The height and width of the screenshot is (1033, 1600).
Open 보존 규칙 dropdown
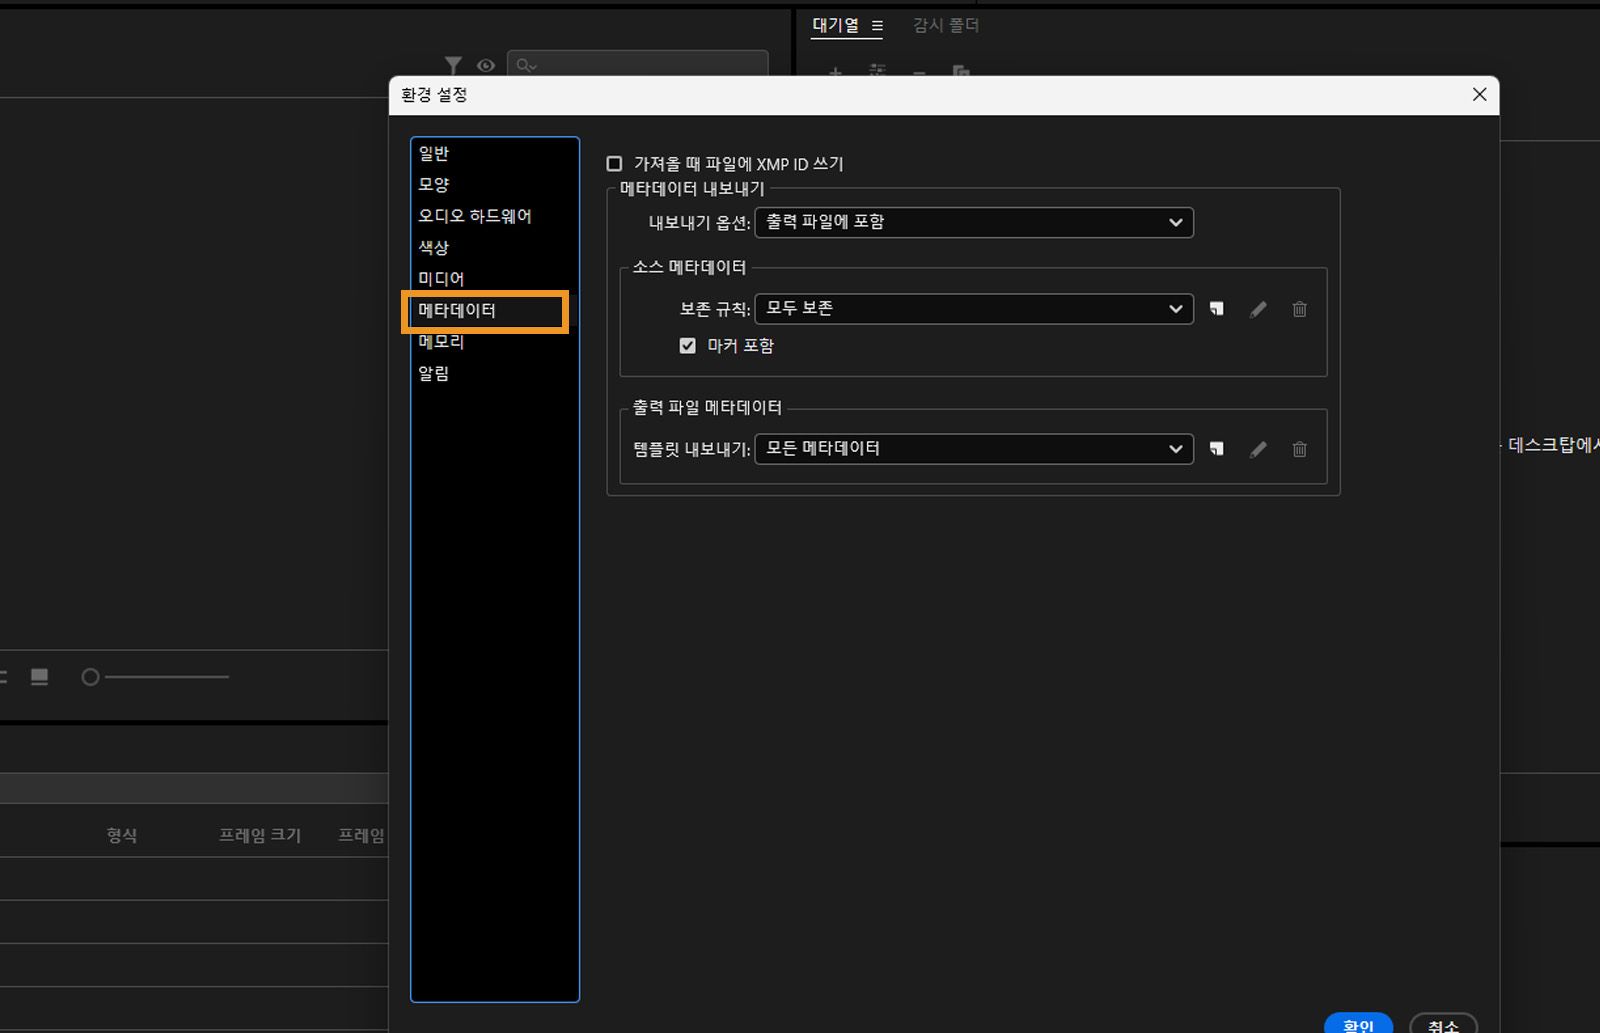(974, 309)
